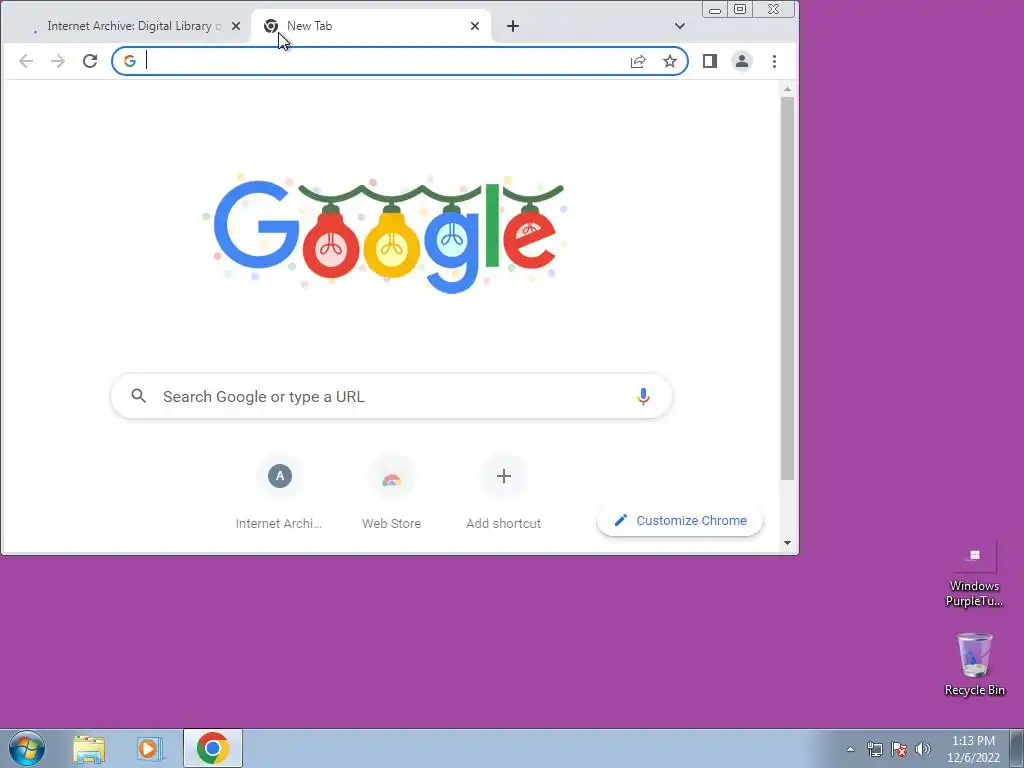The image size is (1024, 768).
Task: Click the page vertical scrollbar thumb
Action: click(788, 288)
